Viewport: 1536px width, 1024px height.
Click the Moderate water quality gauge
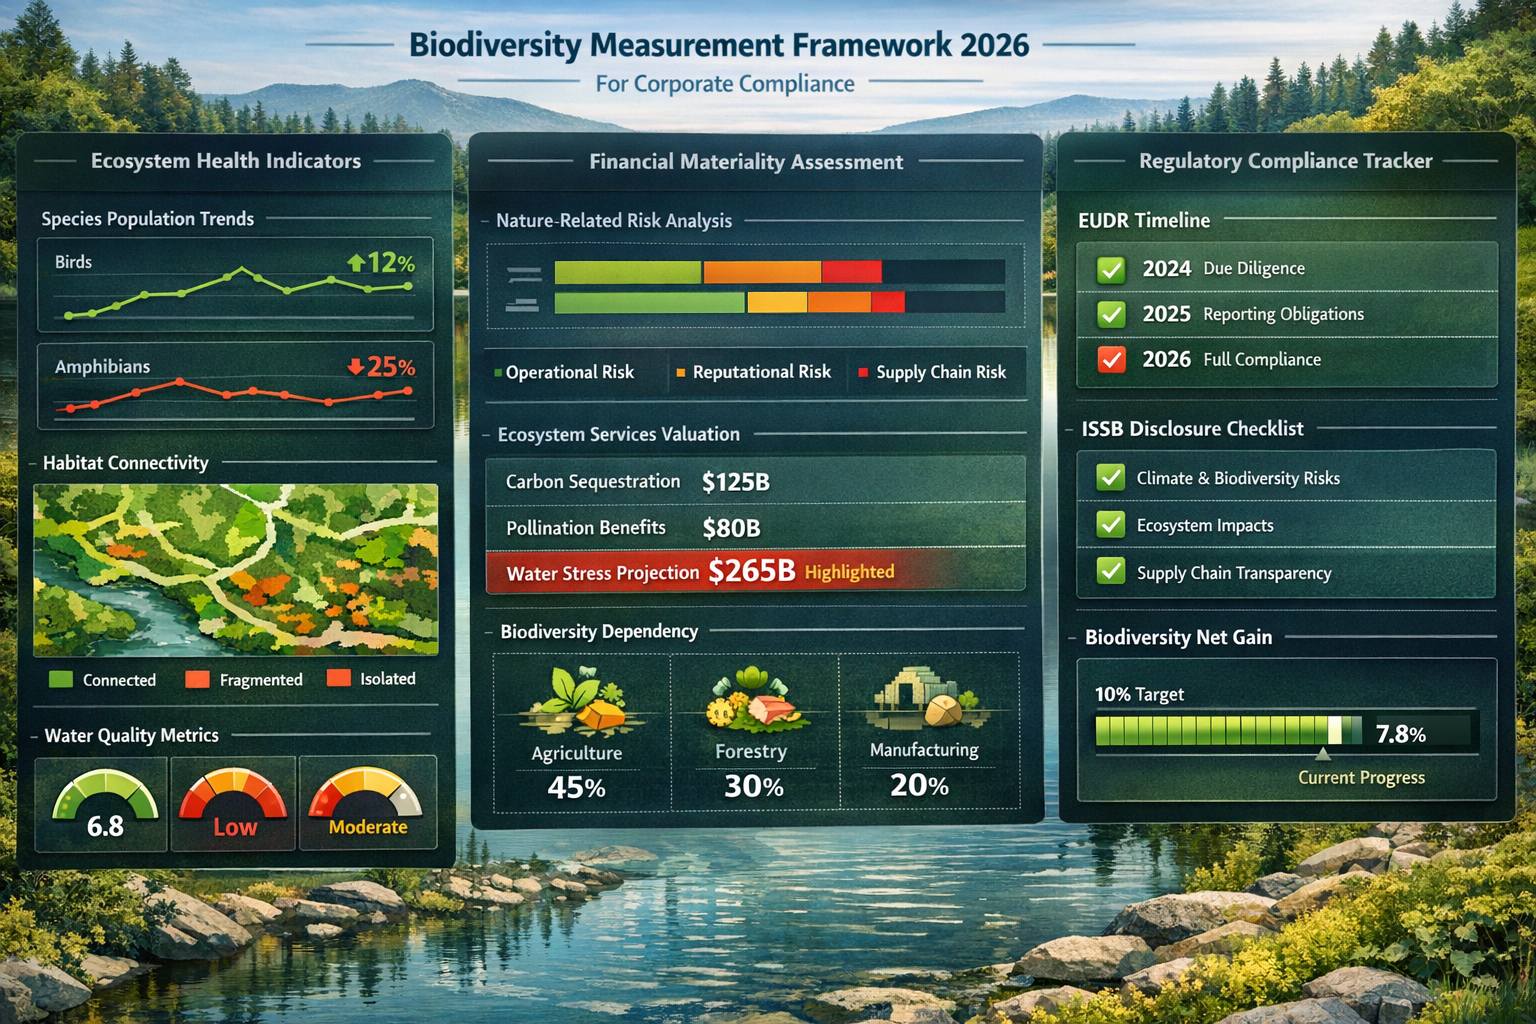(x=367, y=800)
